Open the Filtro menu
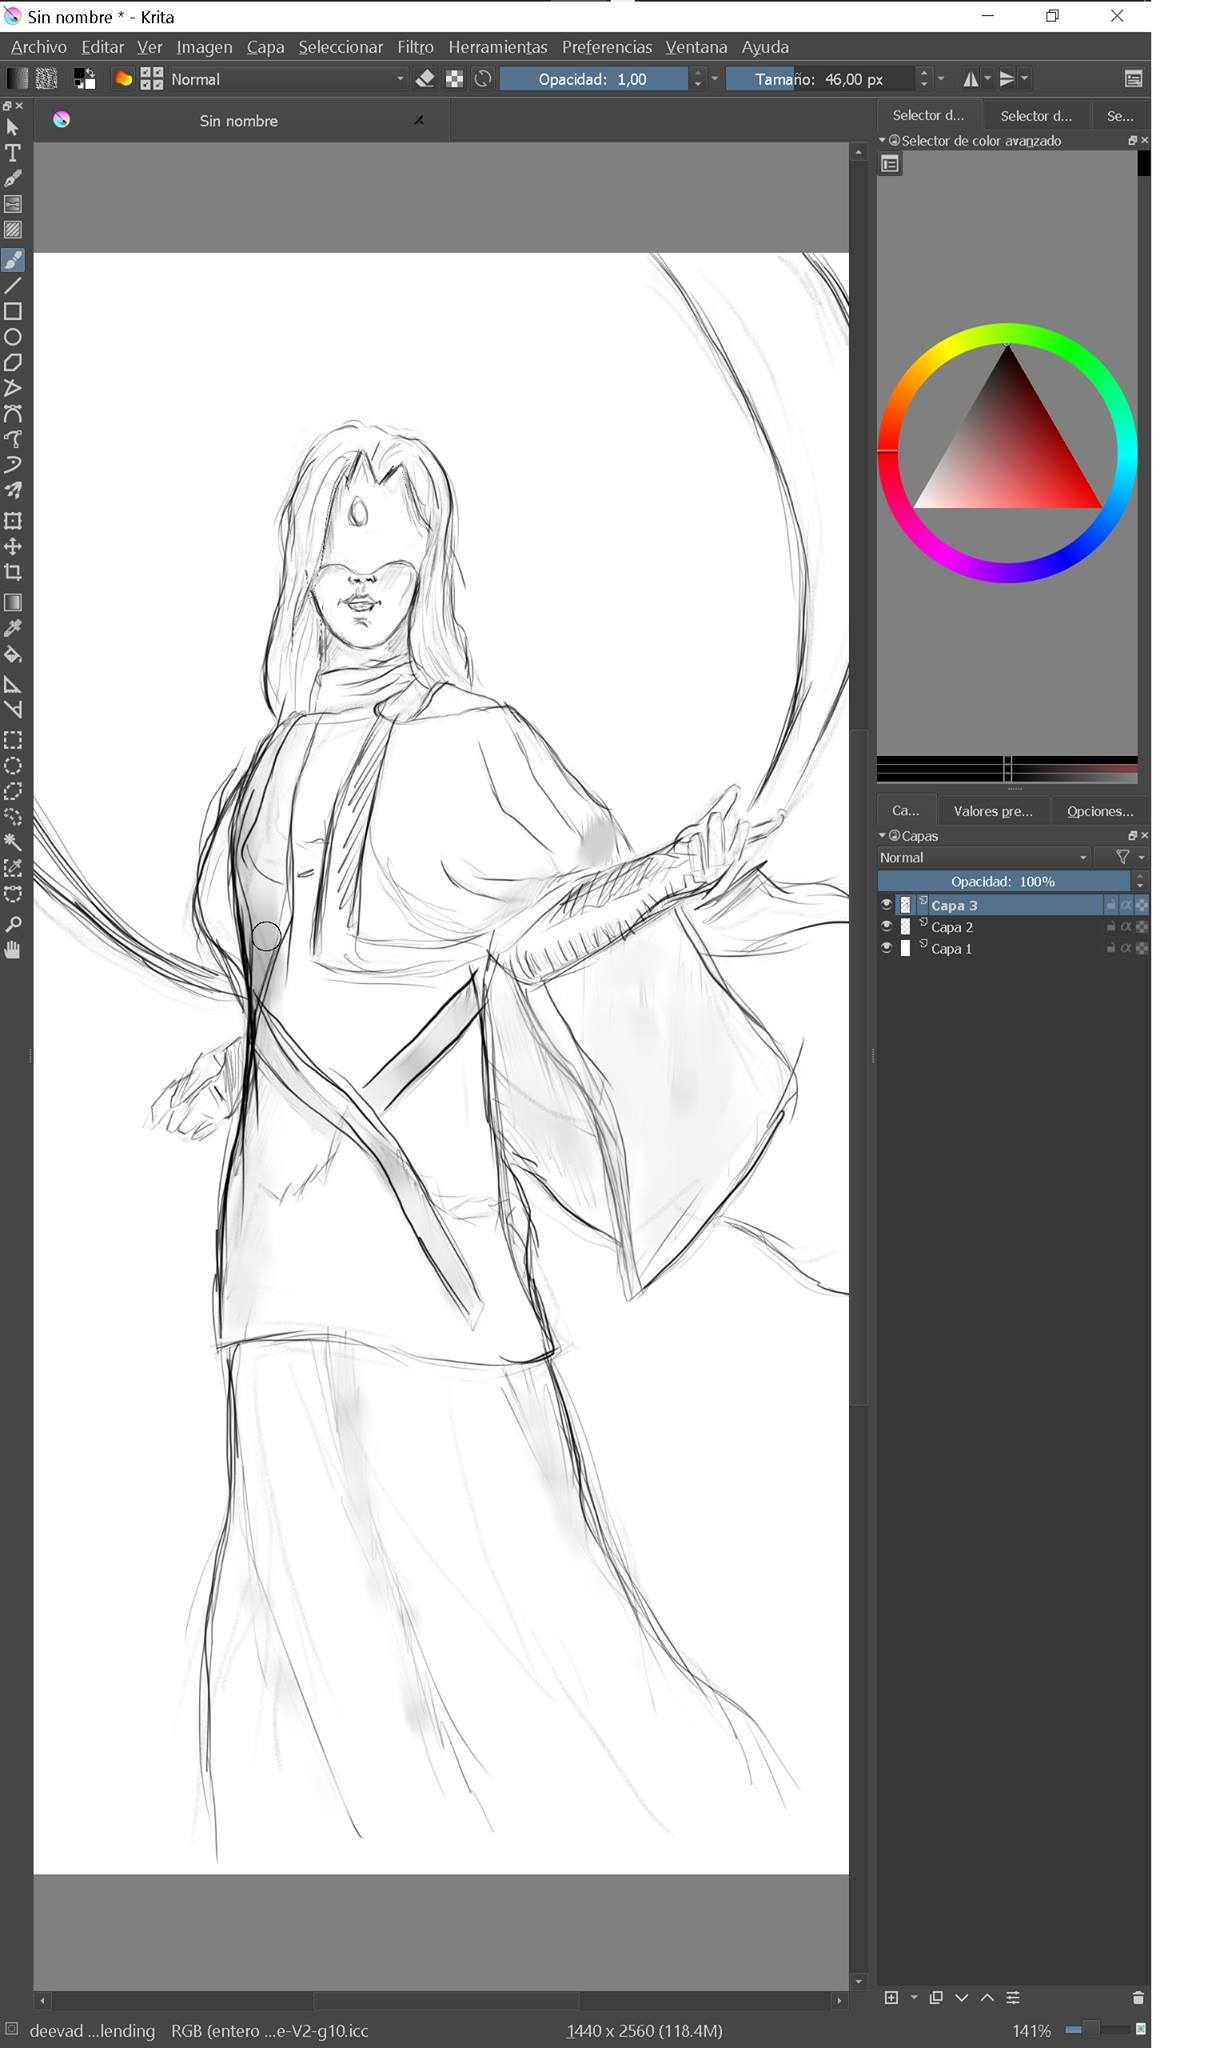This screenshot has width=1228, height=2048. (x=415, y=47)
